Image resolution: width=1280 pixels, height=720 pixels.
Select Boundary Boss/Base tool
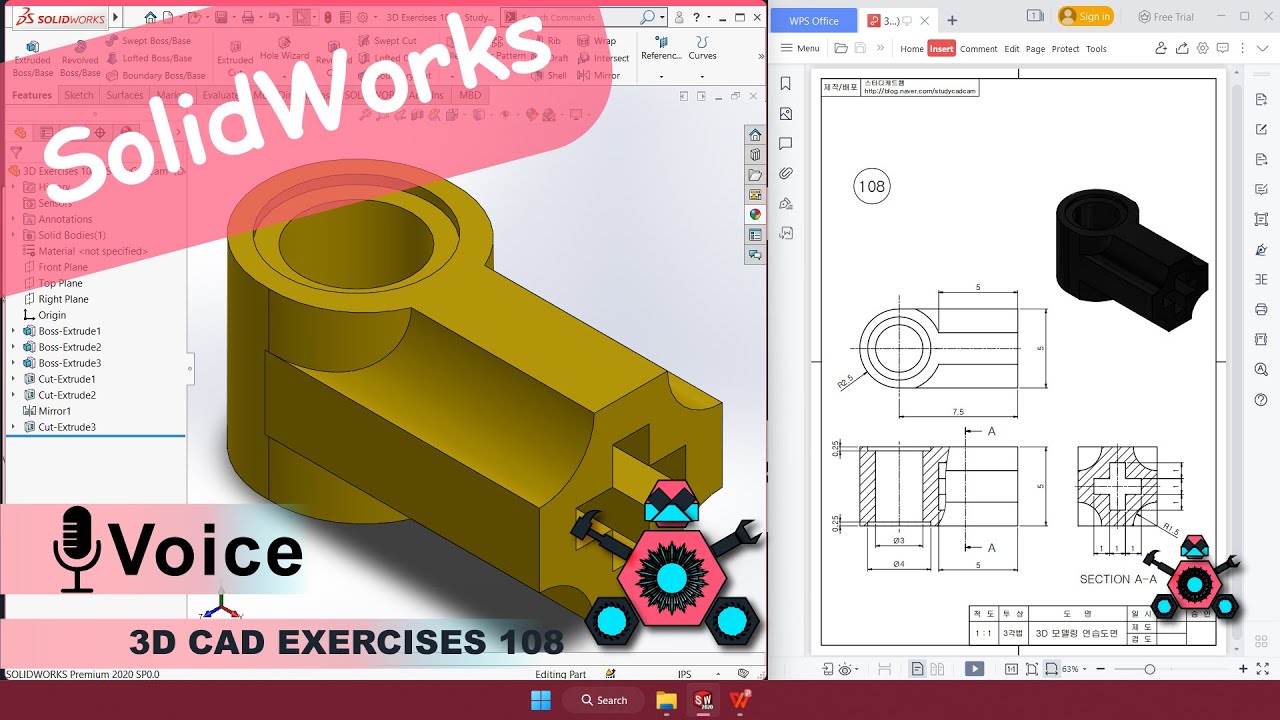[155, 75]
